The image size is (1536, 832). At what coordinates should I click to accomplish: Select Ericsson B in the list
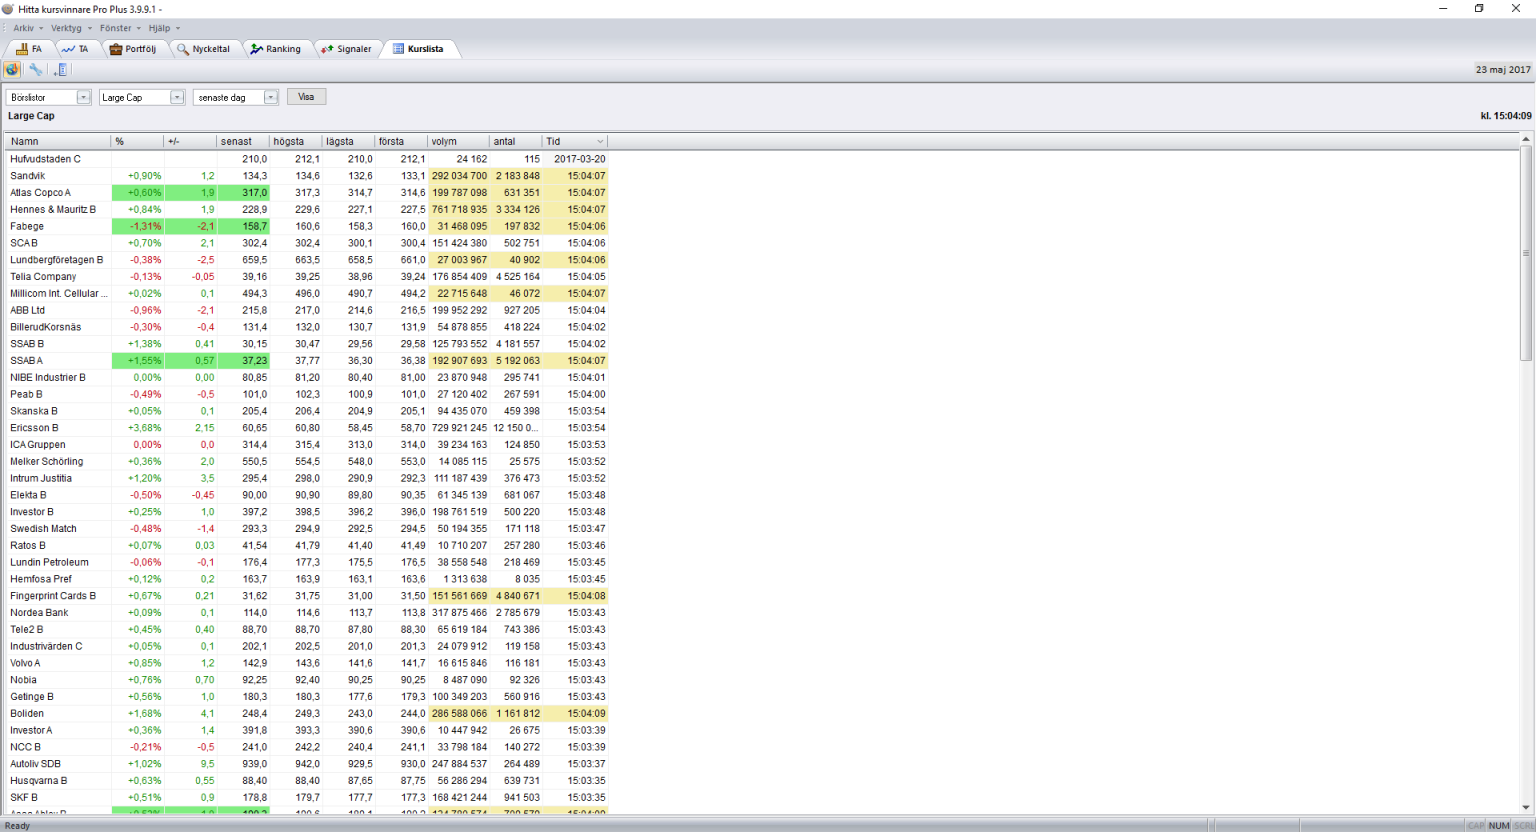(35, 428)
